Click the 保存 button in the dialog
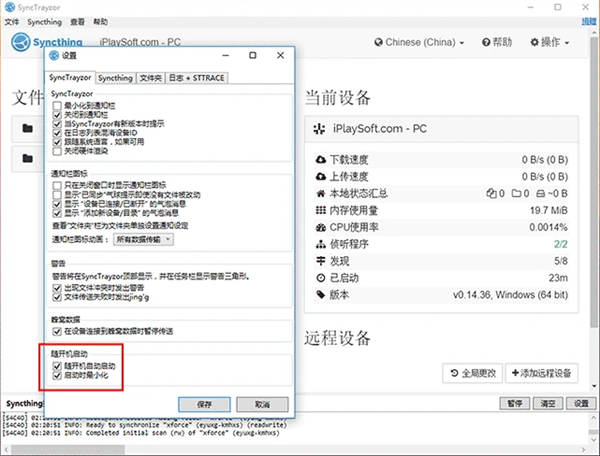Viewport: 600px width, 456px height. click(204, 404)
